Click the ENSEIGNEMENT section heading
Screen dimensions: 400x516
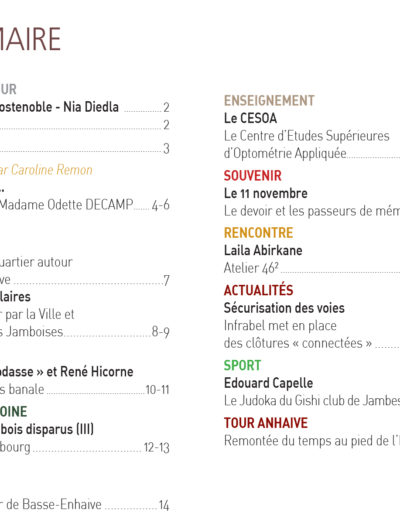coord(269,101)
